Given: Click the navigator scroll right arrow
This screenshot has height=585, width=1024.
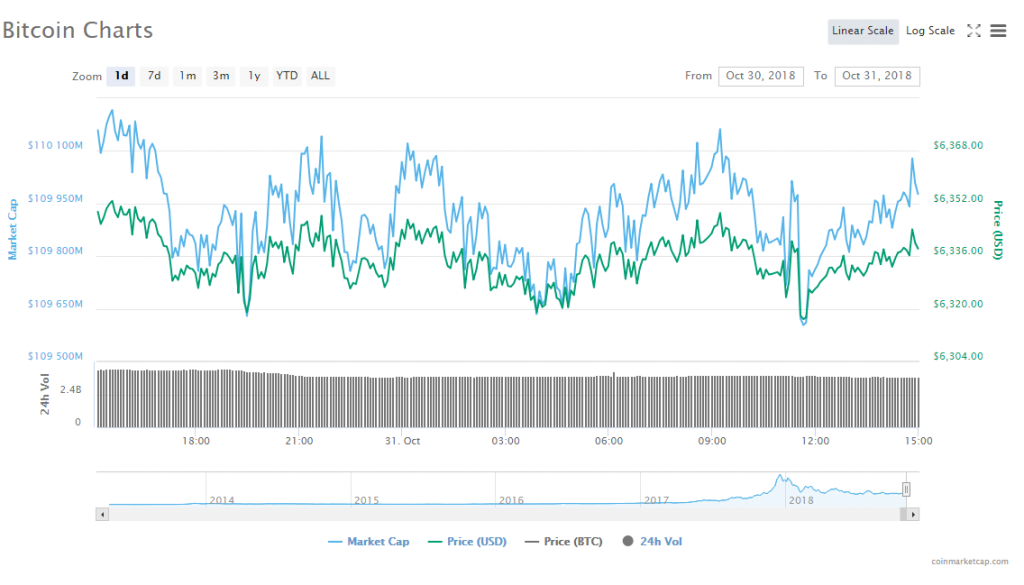Looking at the screenshot, I should pos(913,514).
